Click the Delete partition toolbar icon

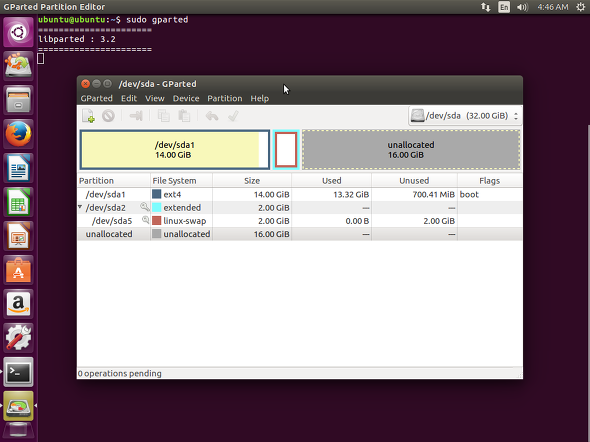coord(108,116)
